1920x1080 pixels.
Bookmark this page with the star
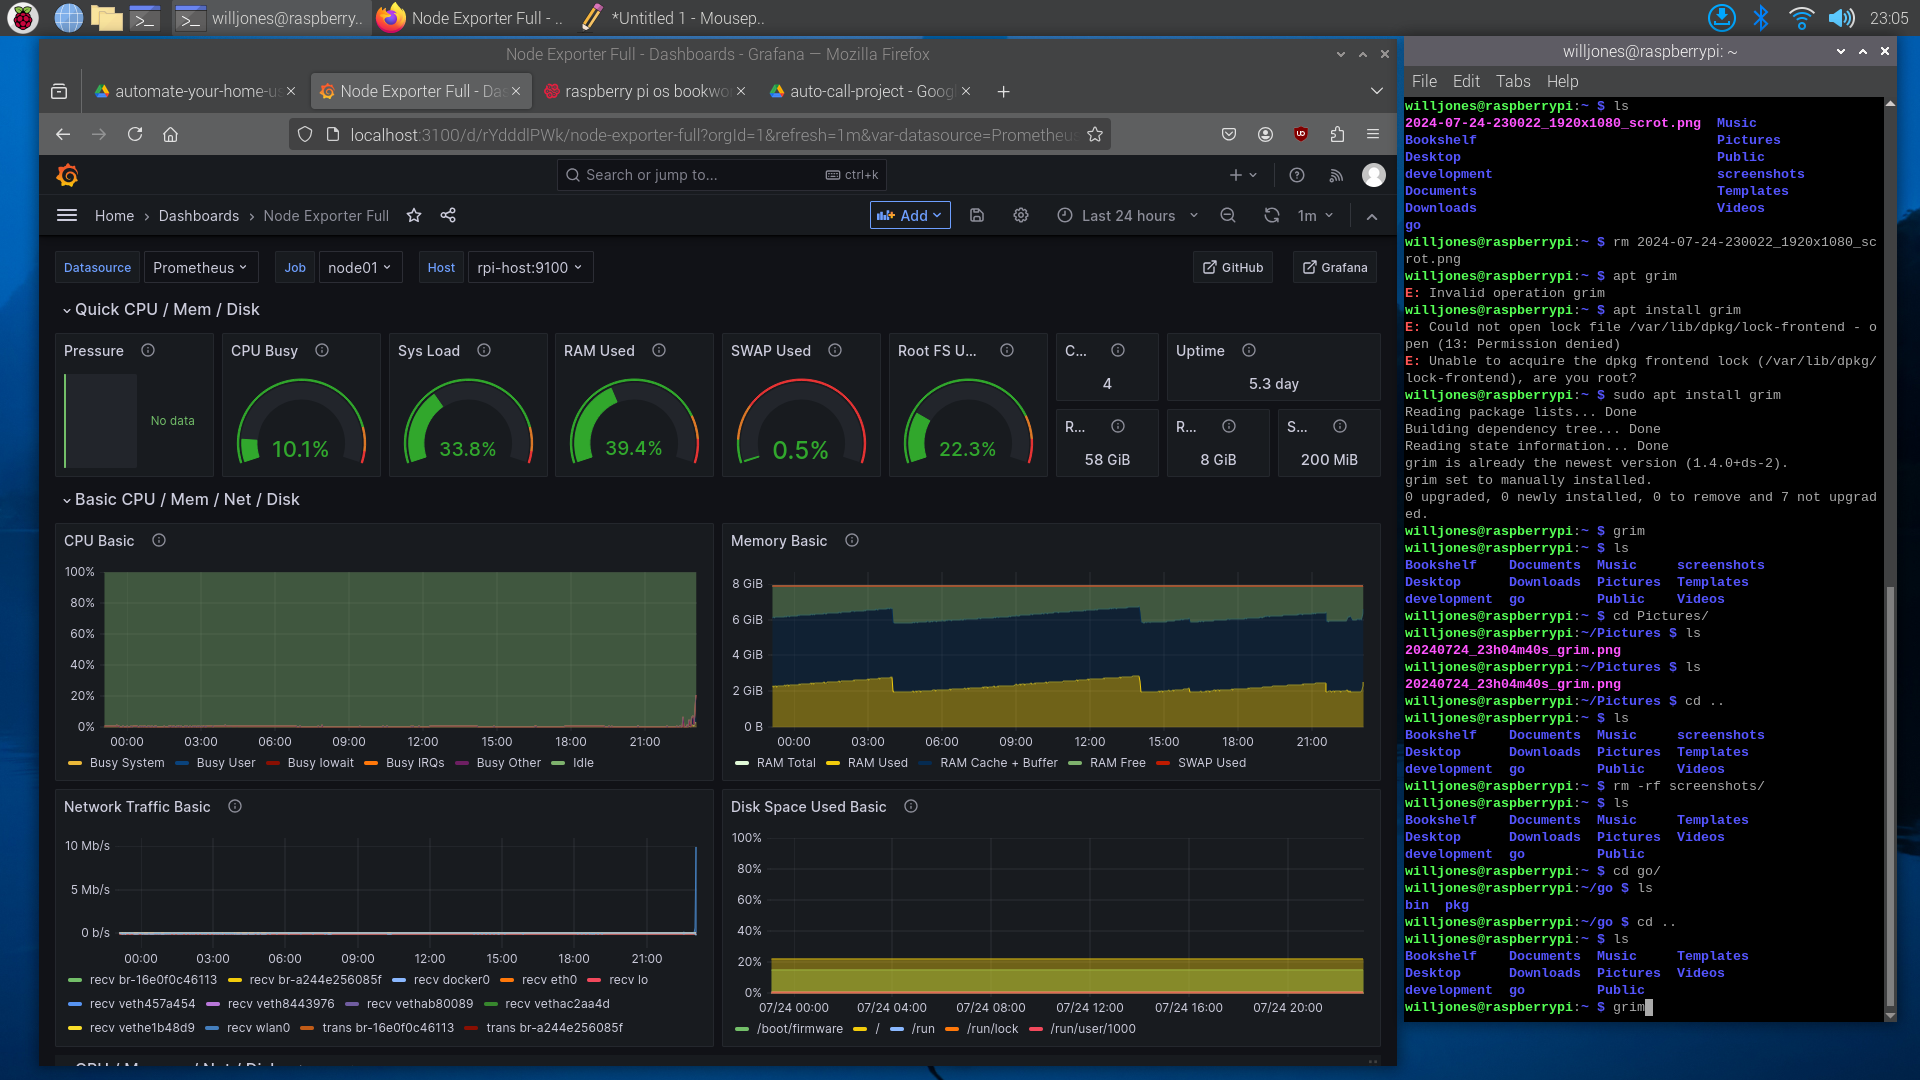pyautogui.click(x=1095, y=134)
